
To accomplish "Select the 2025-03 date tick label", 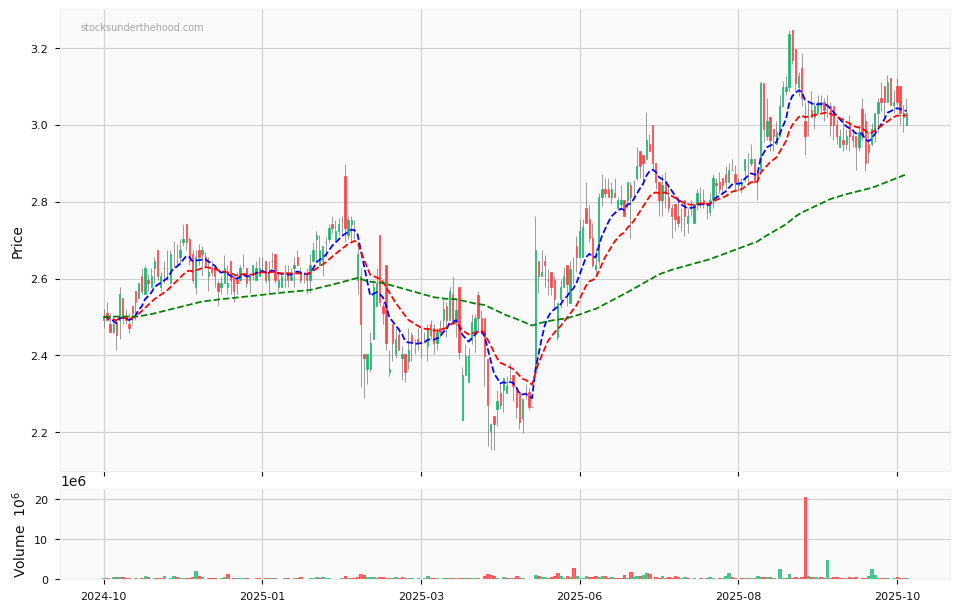I will click(x=421, y=596).
